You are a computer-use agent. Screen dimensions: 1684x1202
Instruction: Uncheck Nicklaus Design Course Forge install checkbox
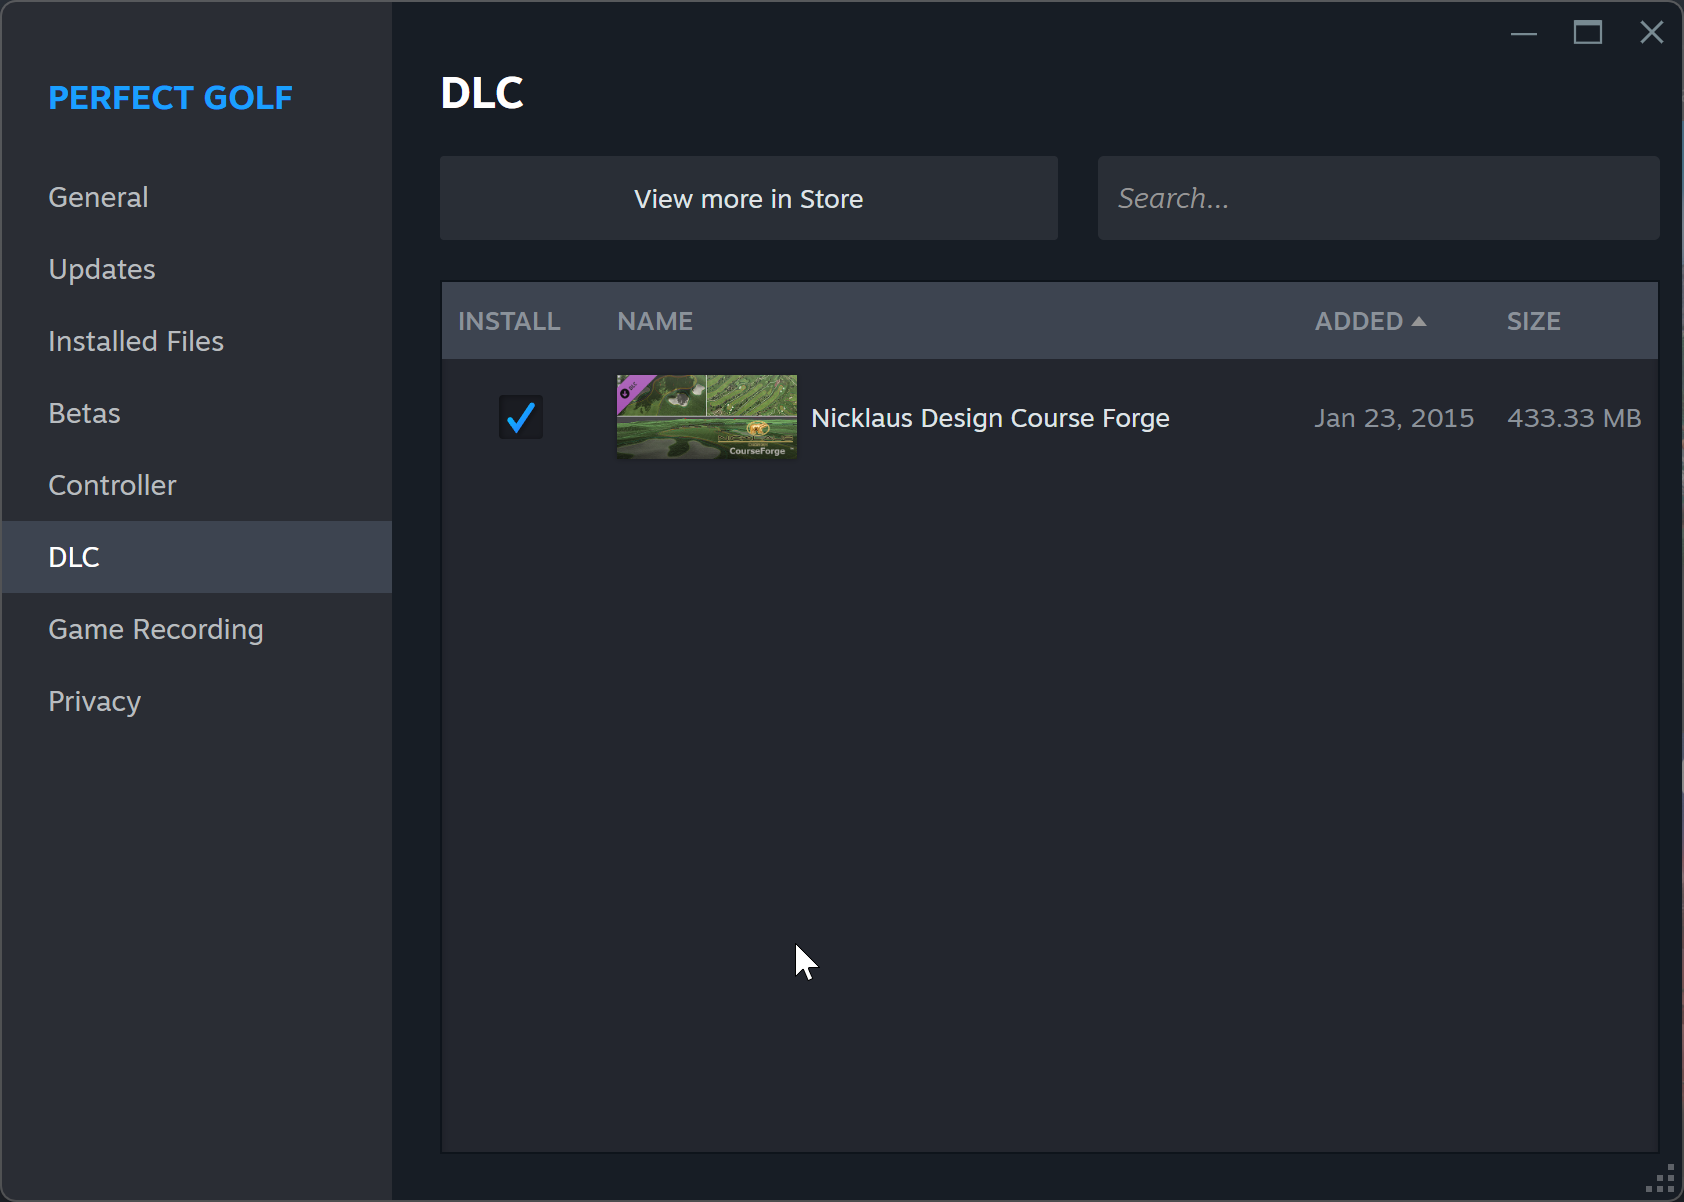point(520,417)
